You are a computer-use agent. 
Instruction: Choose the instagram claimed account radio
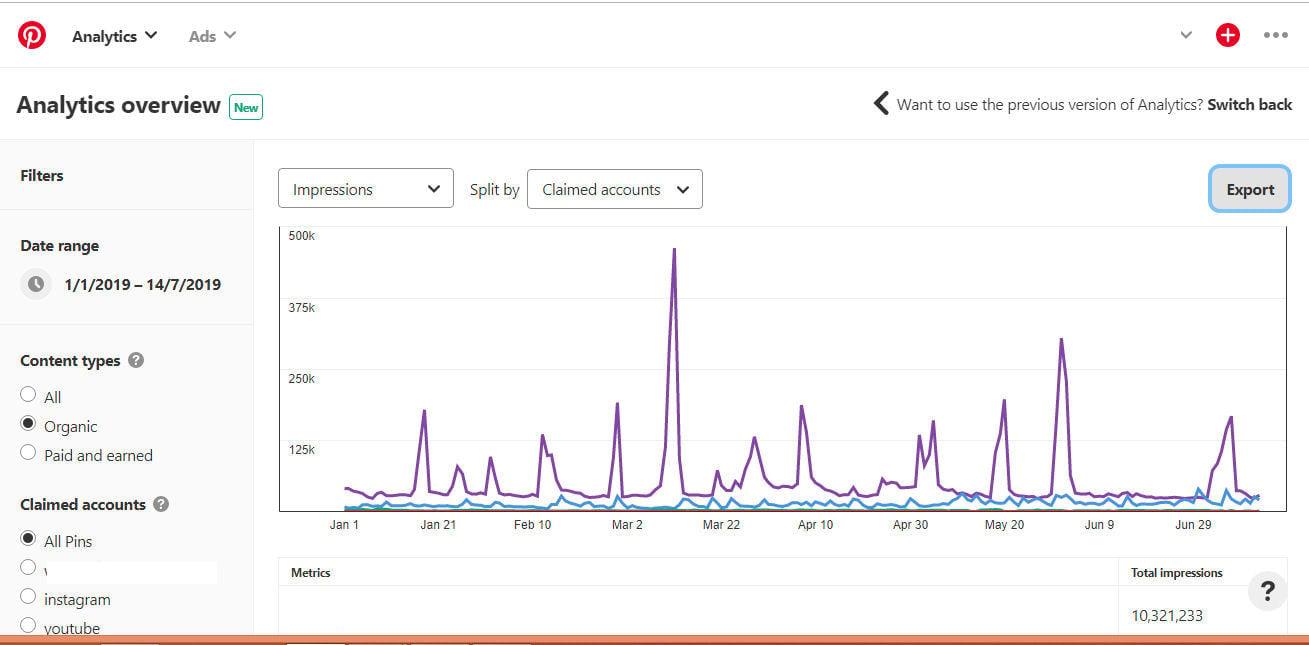pos(28,597)
